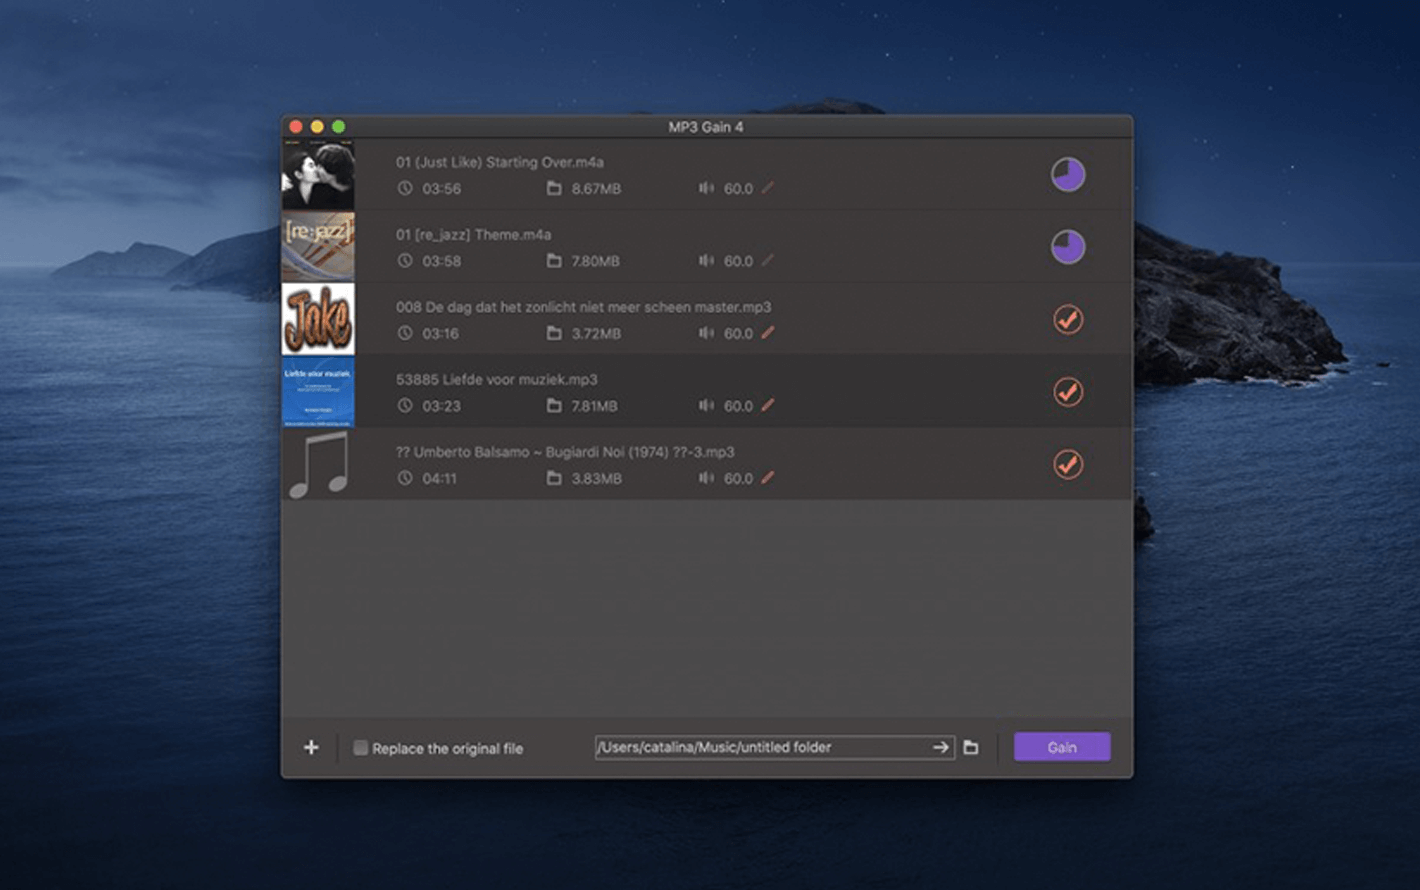Click clock icon beside 03:16 duration
Viewport: 1420px width, 890px height.
click(x=405, y=333)
